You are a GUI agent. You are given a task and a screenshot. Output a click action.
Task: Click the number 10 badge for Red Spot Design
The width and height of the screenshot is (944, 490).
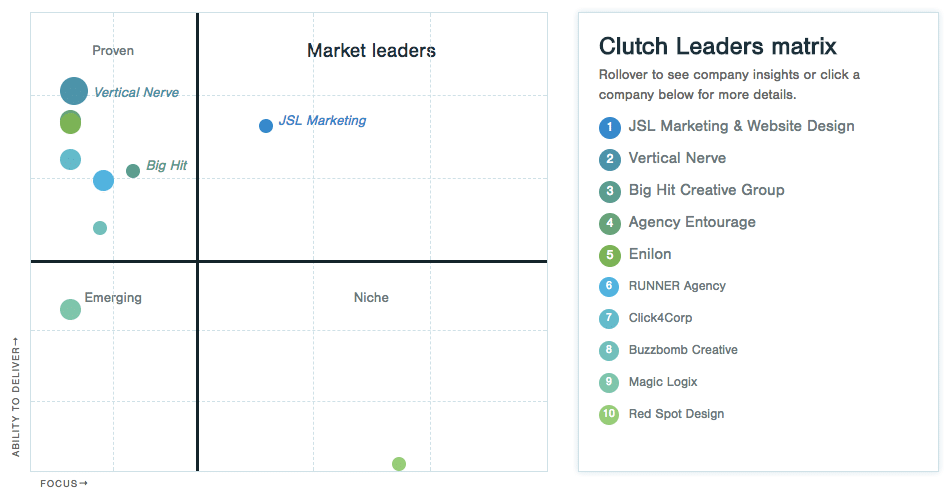[609, 415]
